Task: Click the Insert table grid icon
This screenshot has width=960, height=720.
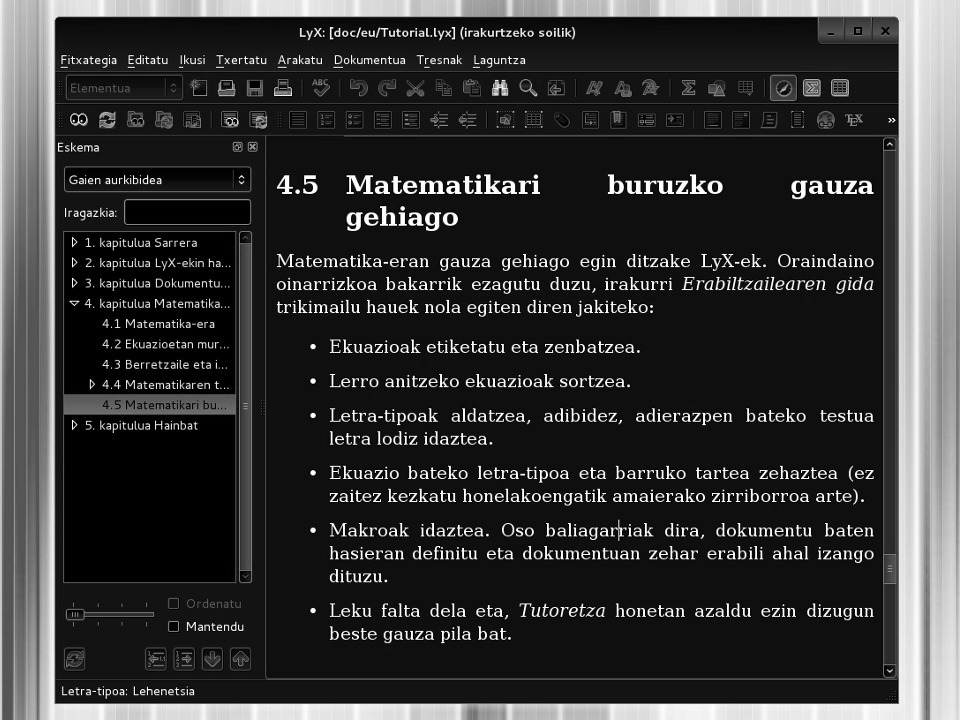Action: tap(745, 88)
